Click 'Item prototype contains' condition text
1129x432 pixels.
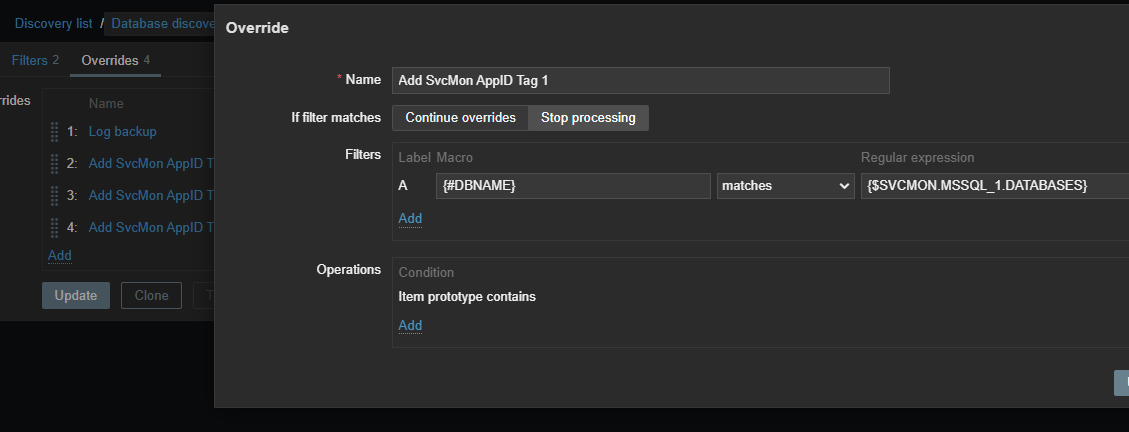[467, 297]
